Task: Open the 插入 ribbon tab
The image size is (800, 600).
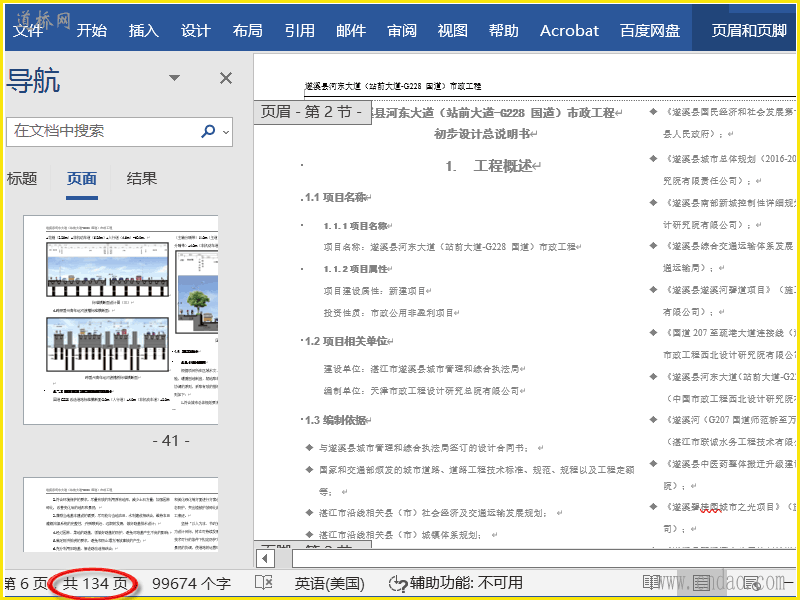Action: [x=143, y=31]
